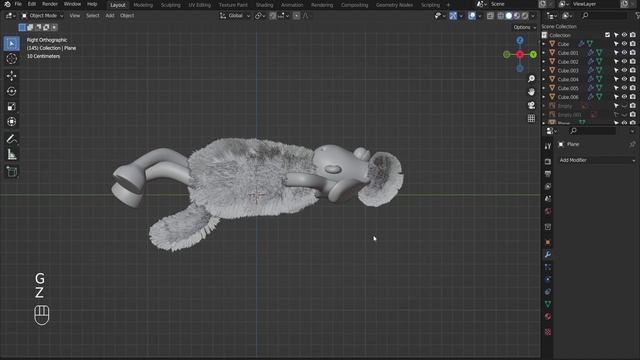
Task: Enable wireframe viewport shading
Action: point(501,16)
